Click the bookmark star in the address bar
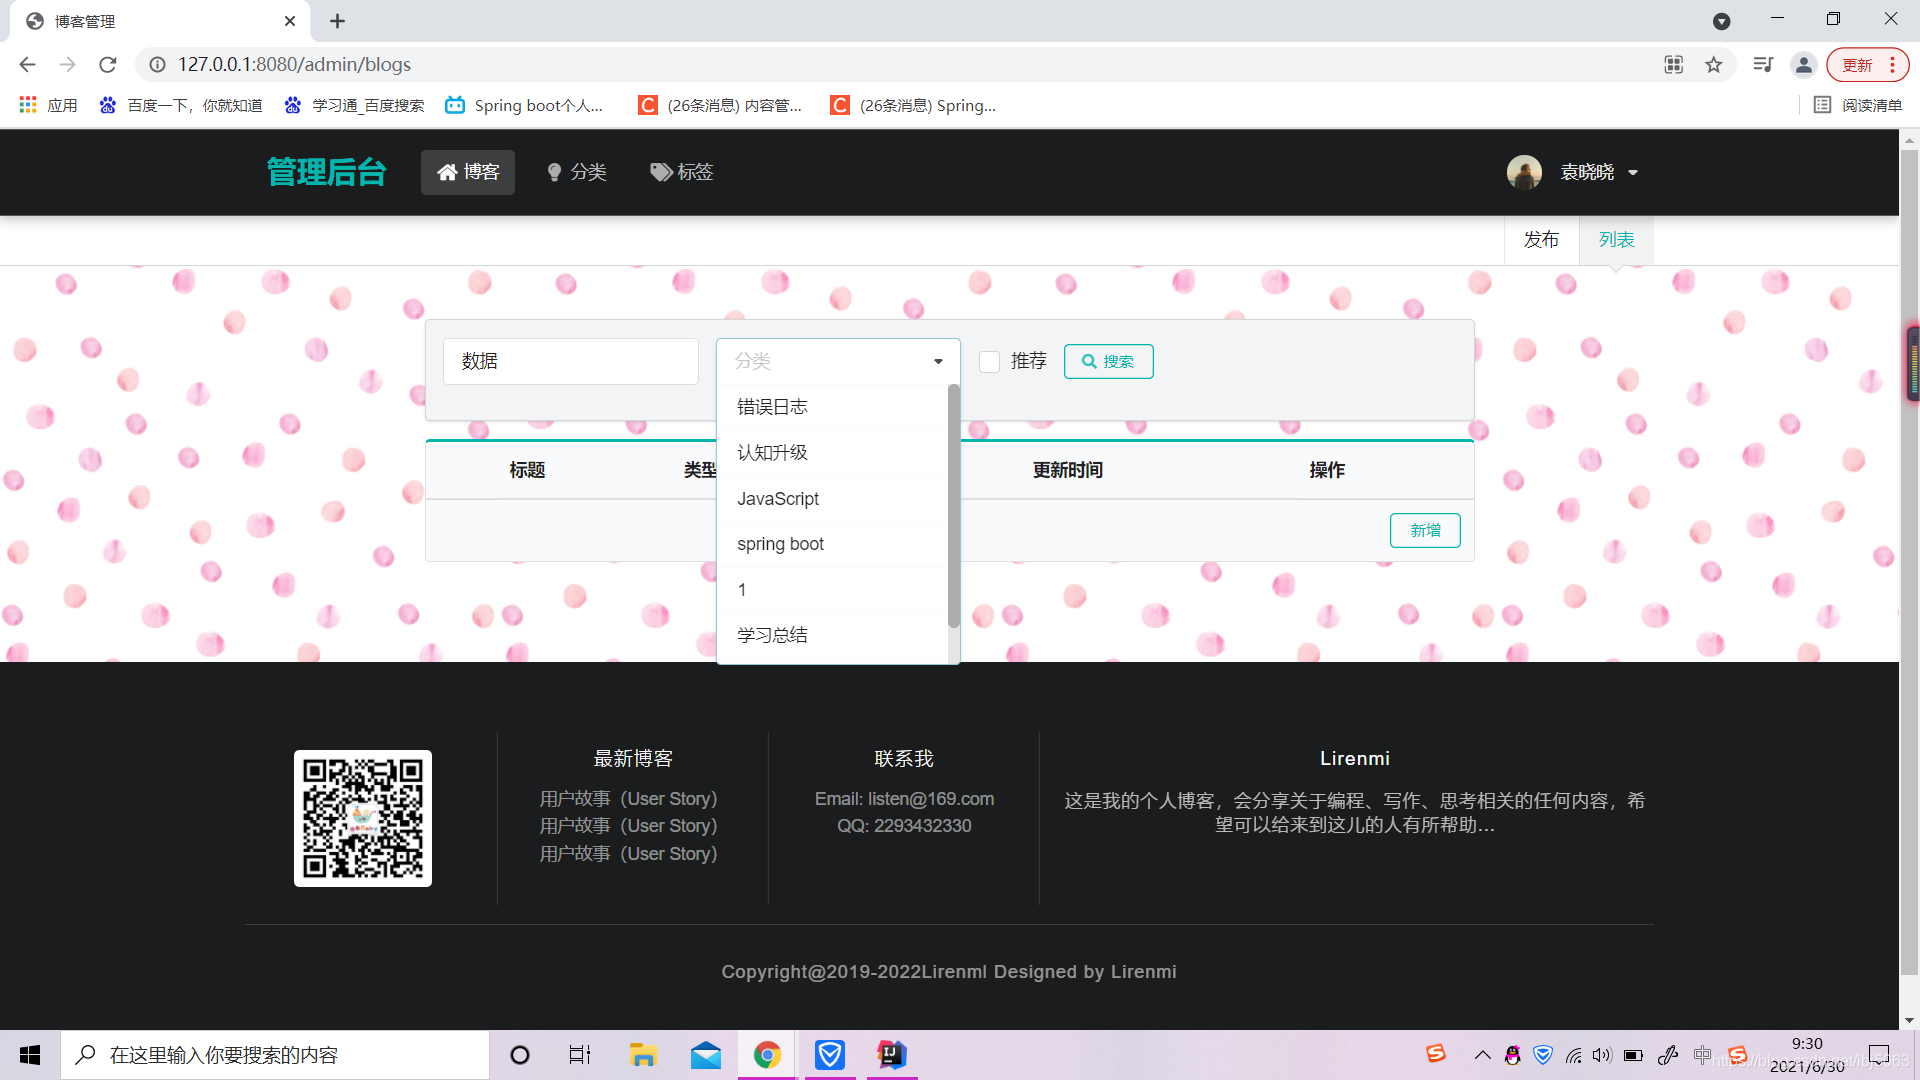 [1714, 64]
